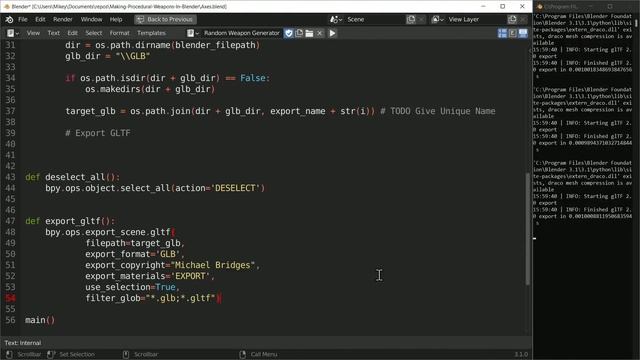640x360 pixels.
Task: Click the Scene name field
Action: pyautogui.click(x=374, y=19)
